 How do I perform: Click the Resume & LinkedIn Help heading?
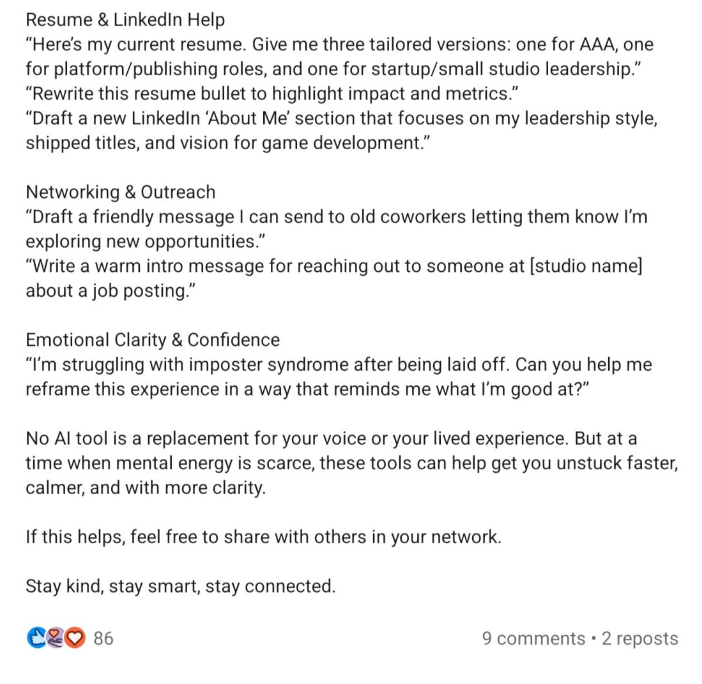[x=125, y=20]
